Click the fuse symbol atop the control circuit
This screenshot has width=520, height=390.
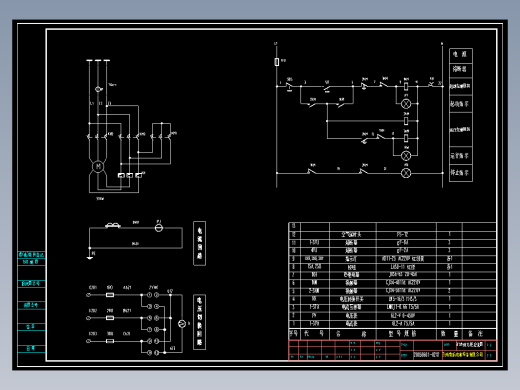[x=277, y=62]
